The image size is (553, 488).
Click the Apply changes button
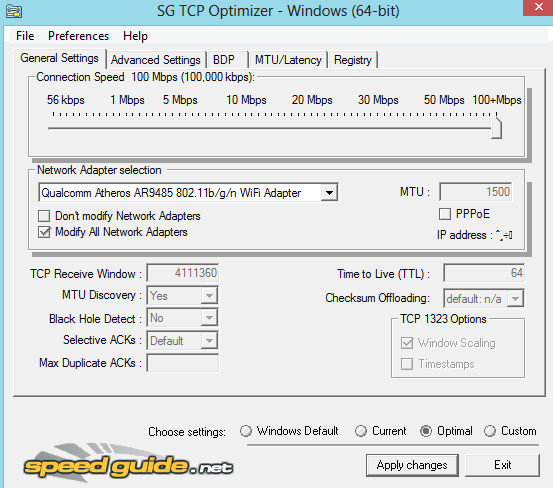[412, 465]
